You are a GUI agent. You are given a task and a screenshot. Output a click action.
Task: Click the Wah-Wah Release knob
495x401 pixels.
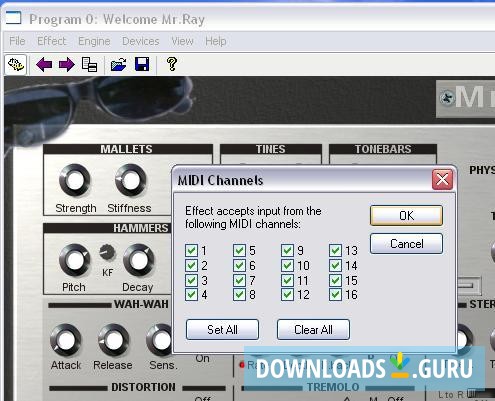pyautogui.click(x=114, y=340)
